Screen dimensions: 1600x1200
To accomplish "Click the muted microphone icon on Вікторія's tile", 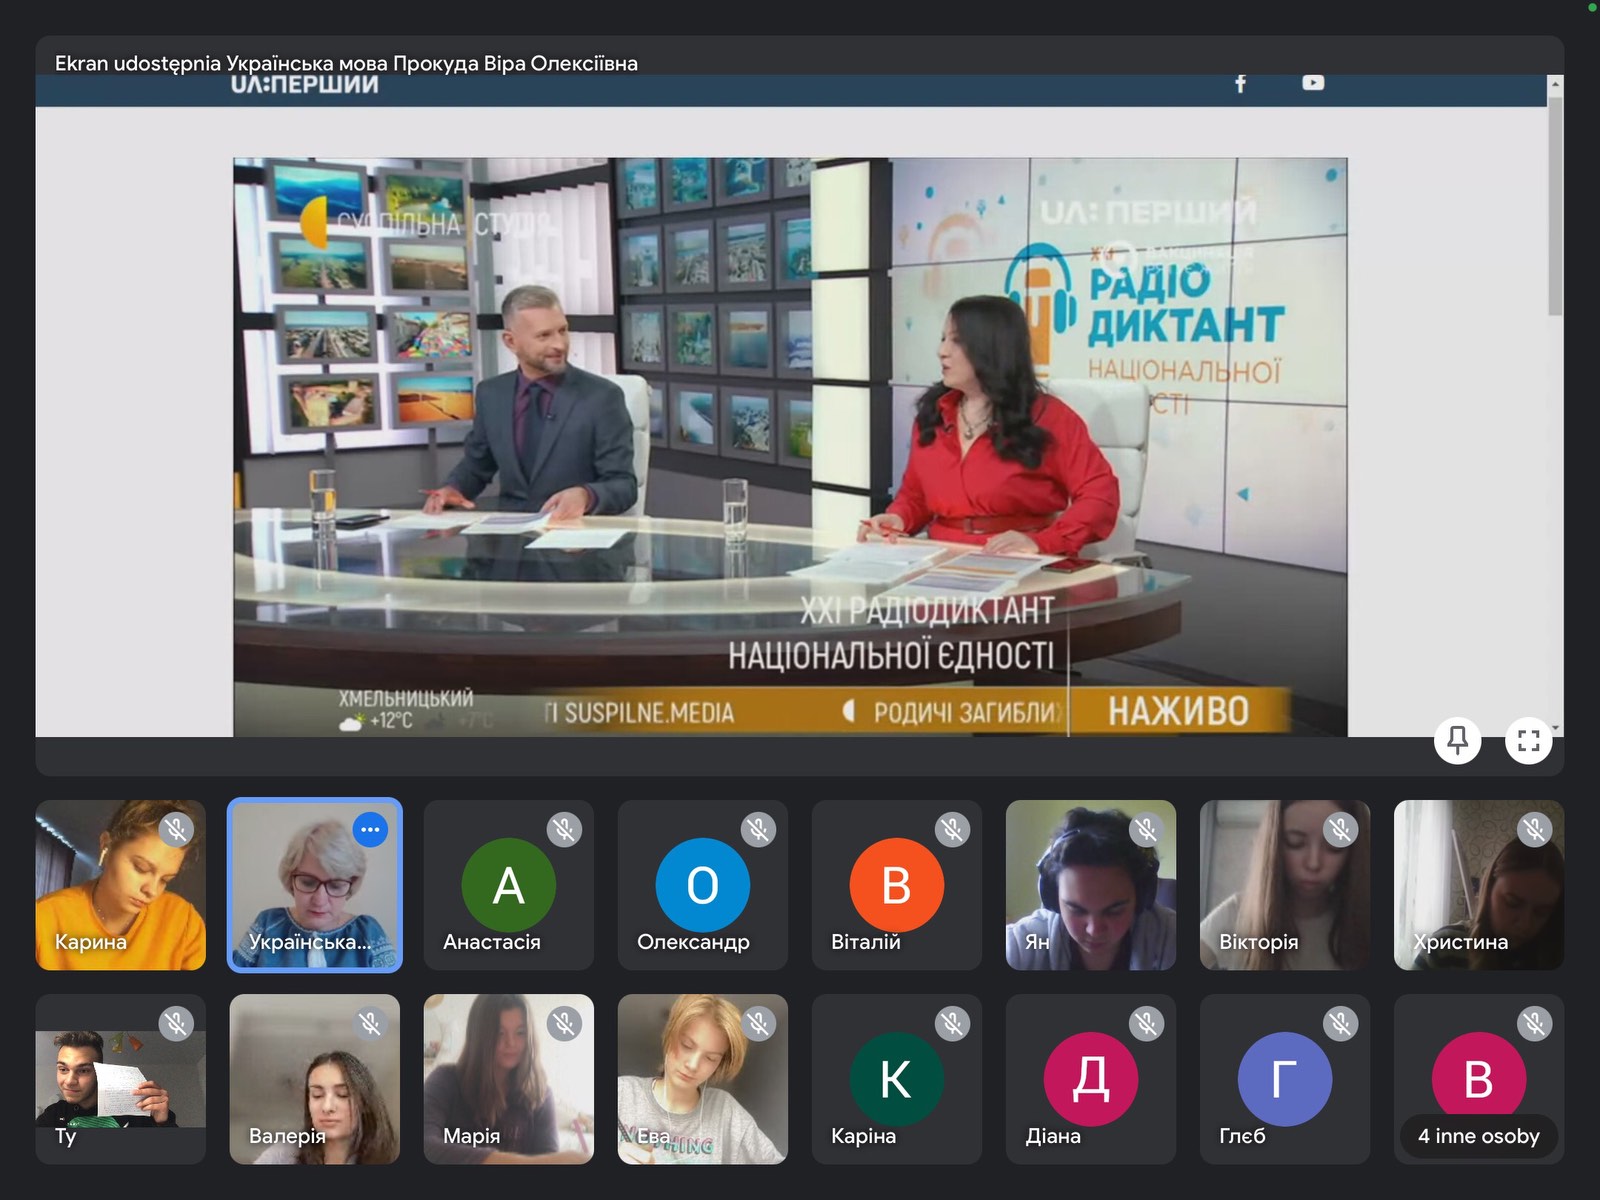I will point(1340,829).
